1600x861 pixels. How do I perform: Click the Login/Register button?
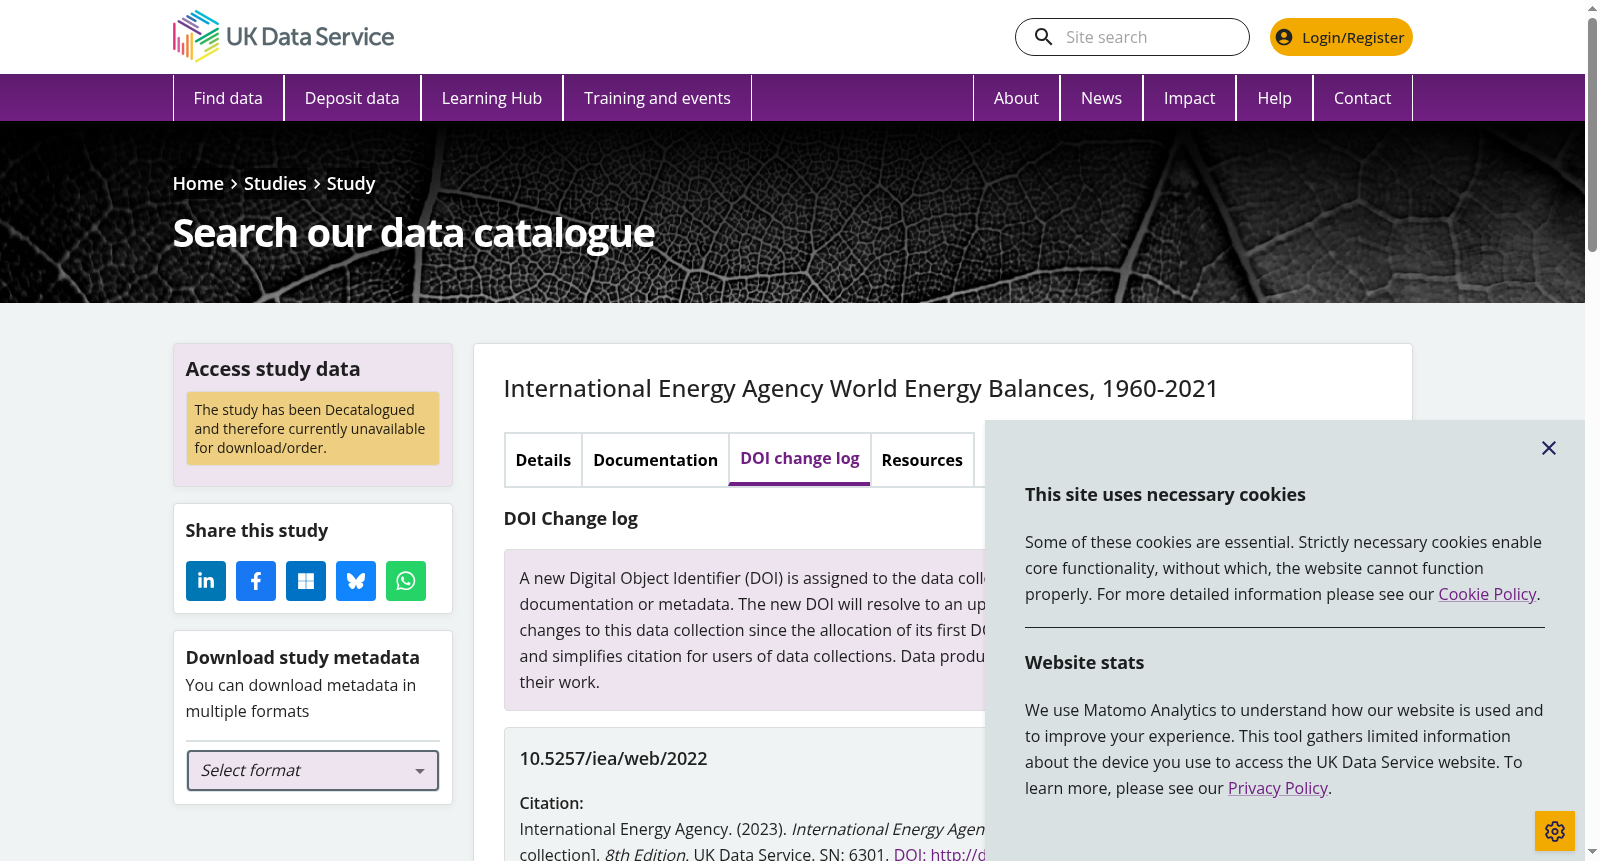point(1341,37)
